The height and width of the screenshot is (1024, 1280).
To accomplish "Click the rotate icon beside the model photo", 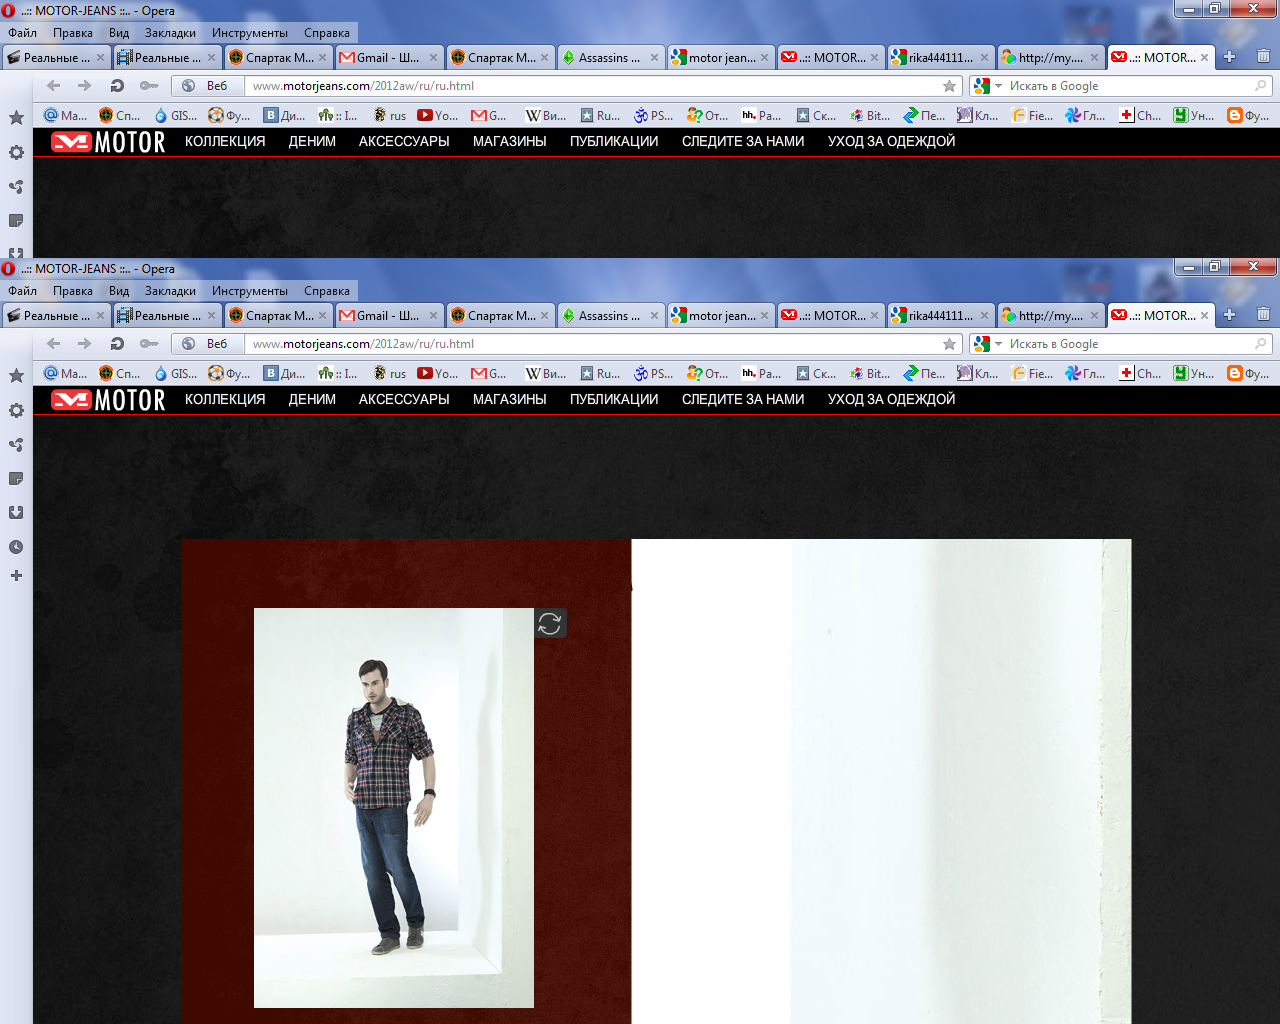I will [550, 624].
